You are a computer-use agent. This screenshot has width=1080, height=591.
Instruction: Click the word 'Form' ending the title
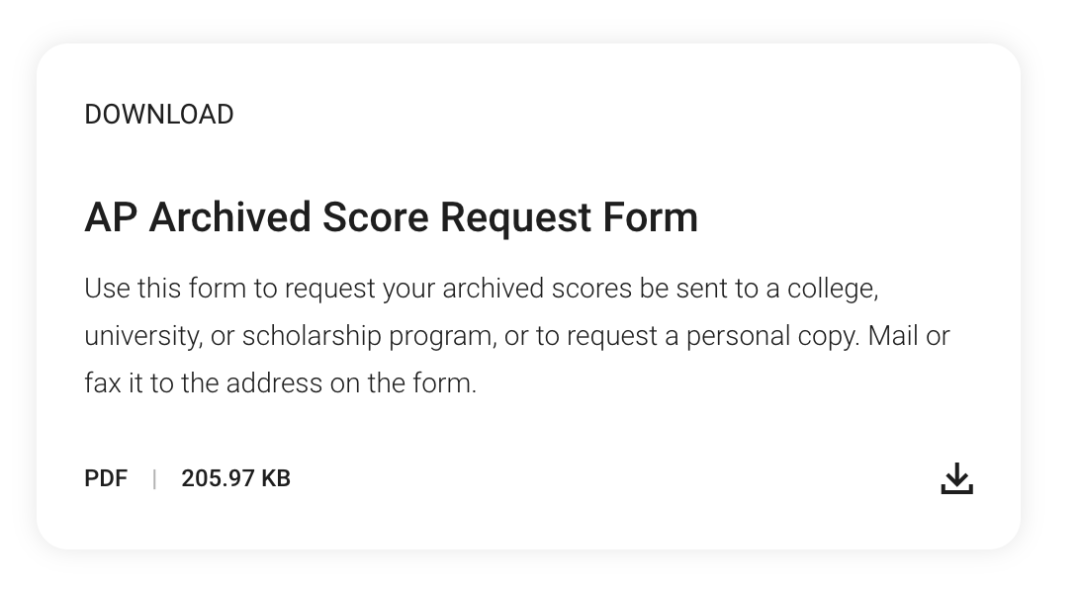(x=651, y=218)
